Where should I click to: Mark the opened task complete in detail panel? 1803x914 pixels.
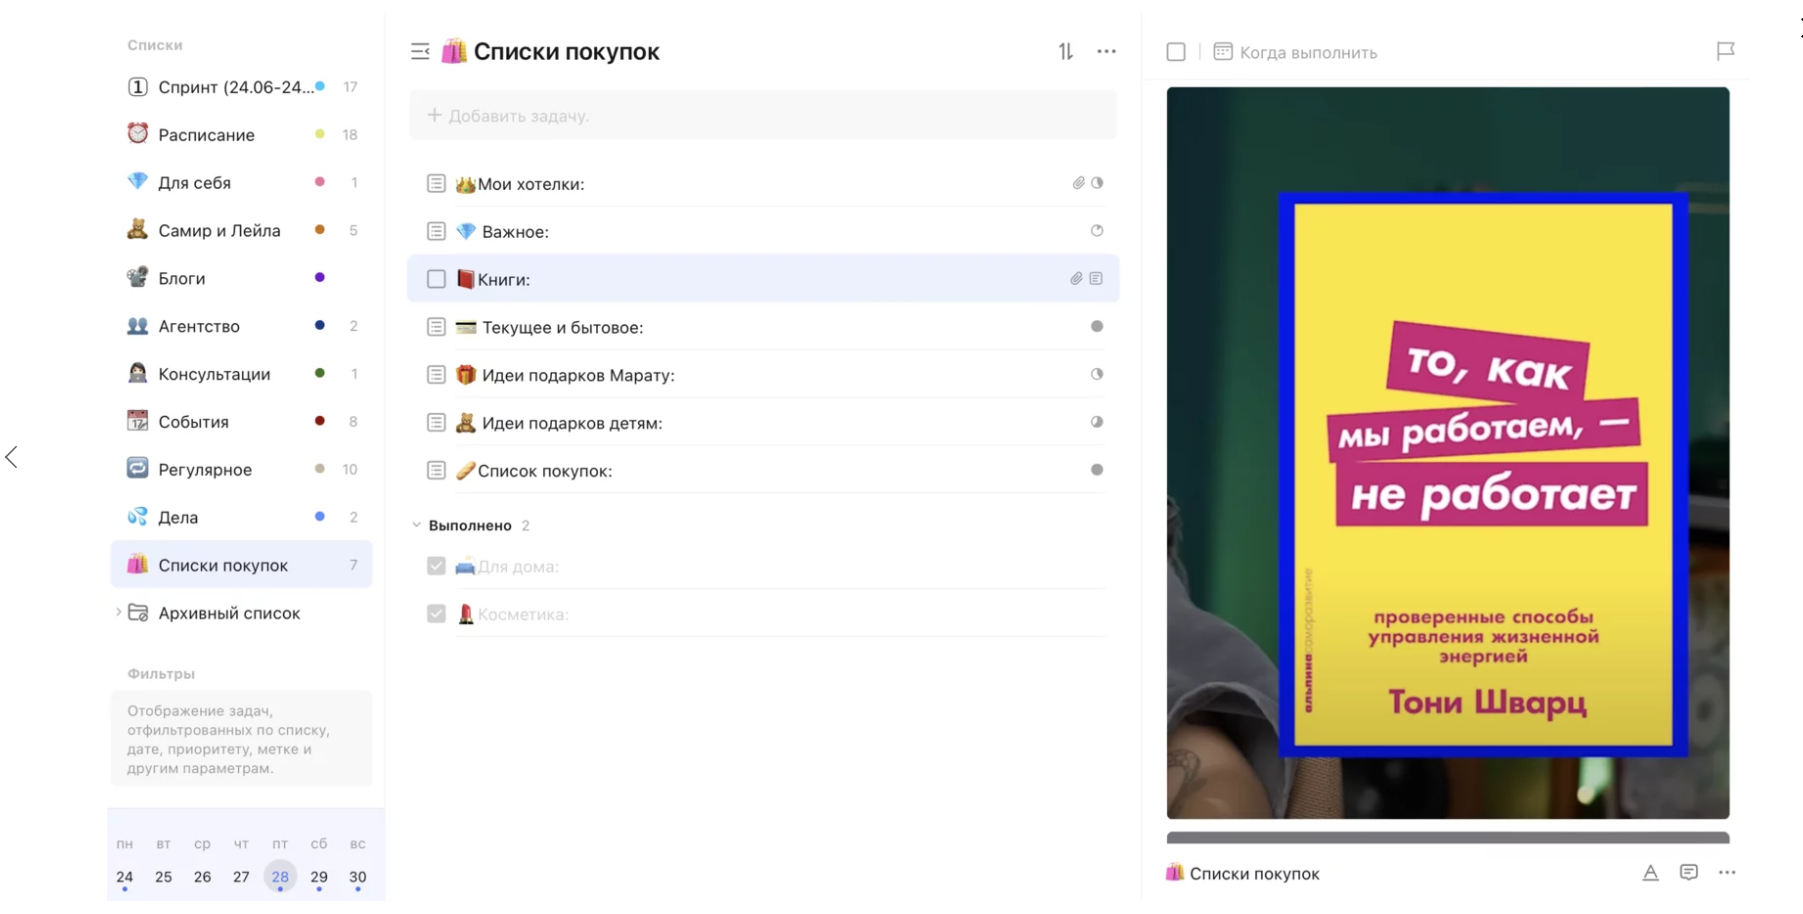1176,52
